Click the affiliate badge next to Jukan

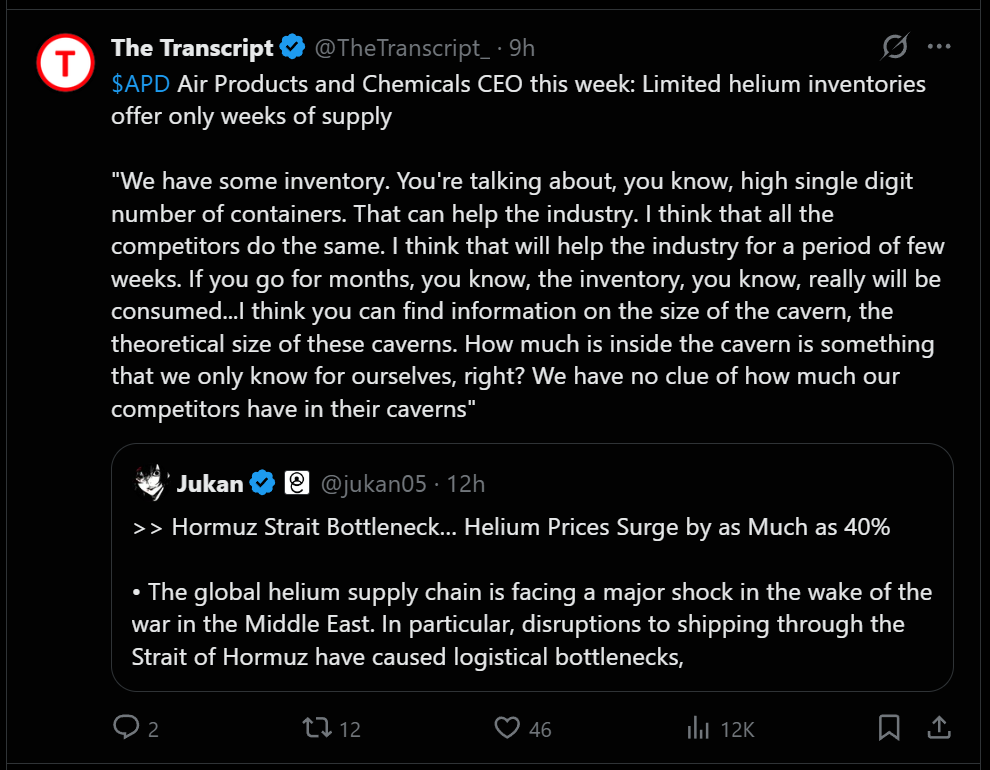297,483
